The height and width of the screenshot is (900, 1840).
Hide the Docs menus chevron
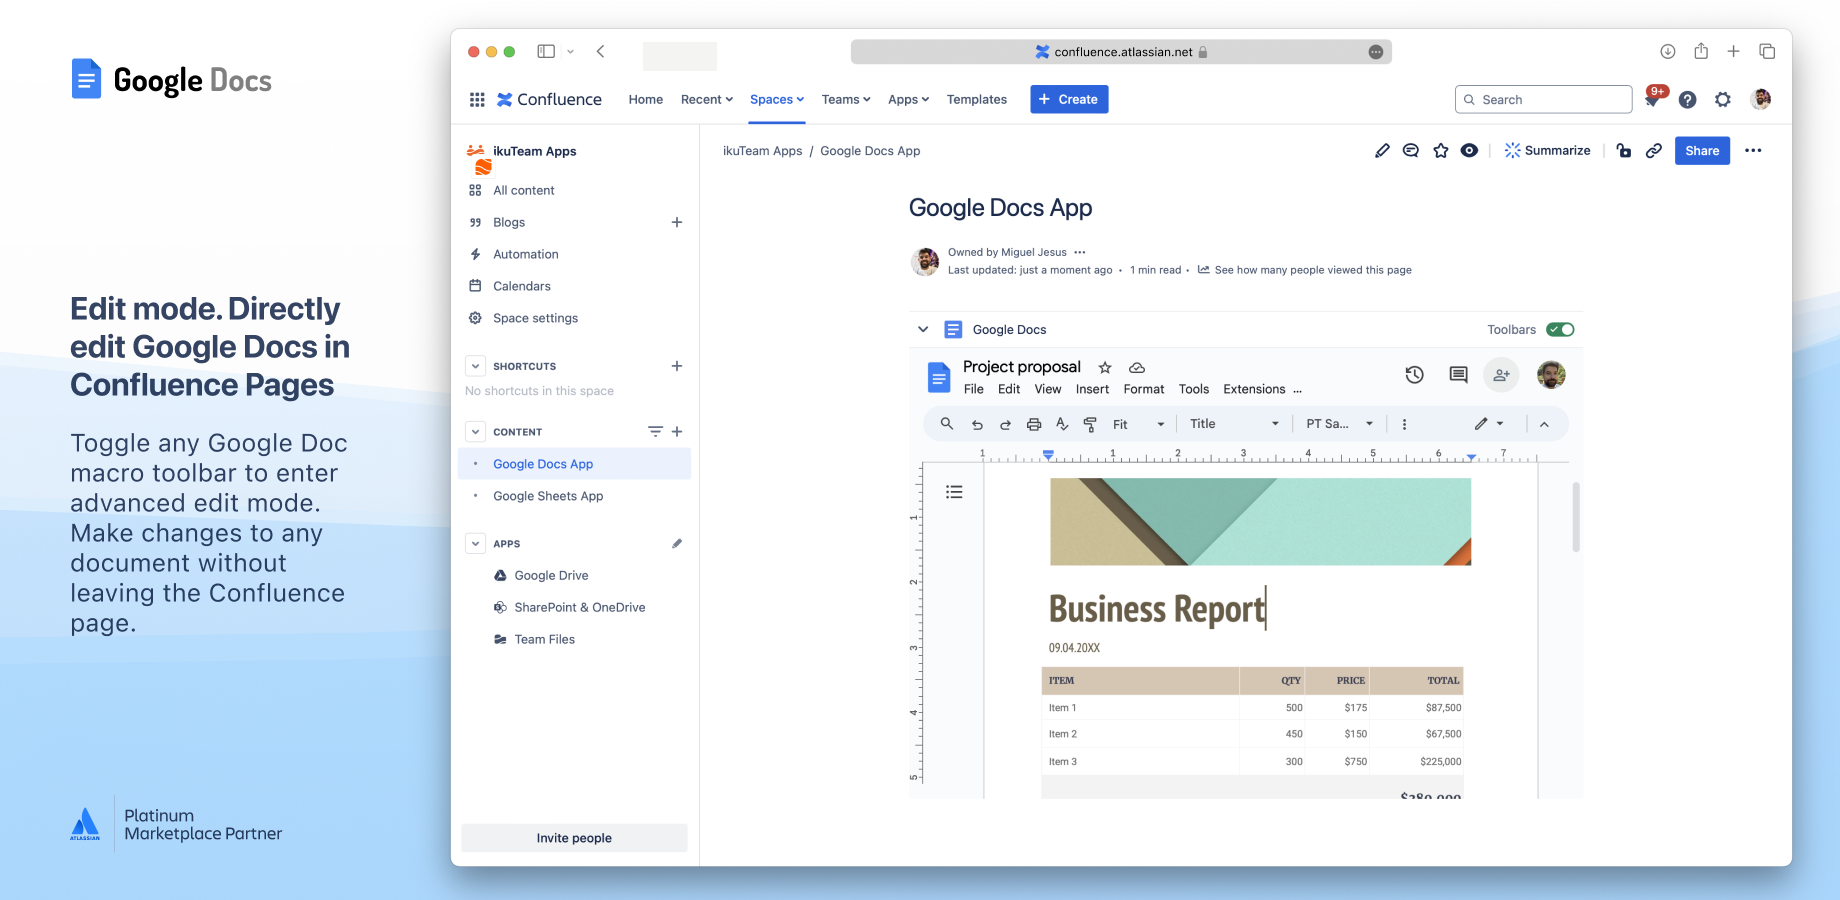click(1544, 424)
